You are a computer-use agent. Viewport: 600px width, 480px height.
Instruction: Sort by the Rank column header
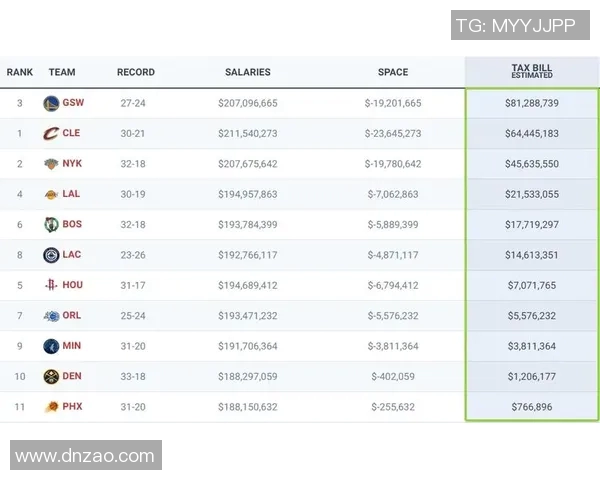(20, 72)
